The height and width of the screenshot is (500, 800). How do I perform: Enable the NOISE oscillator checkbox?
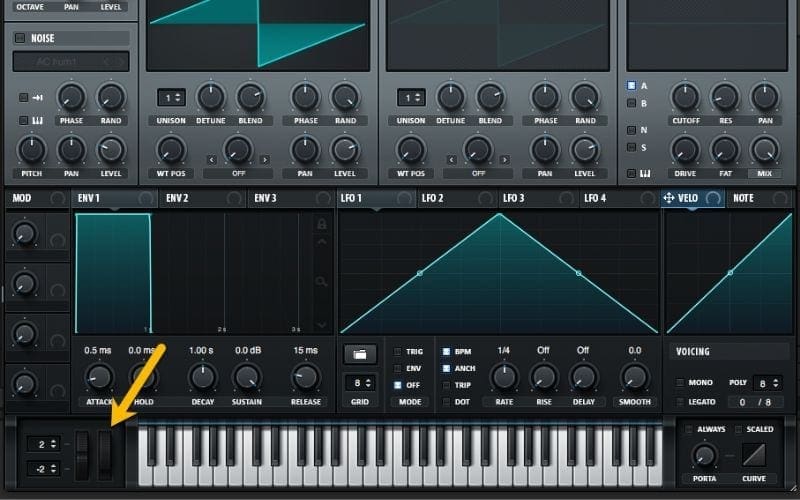20,38
